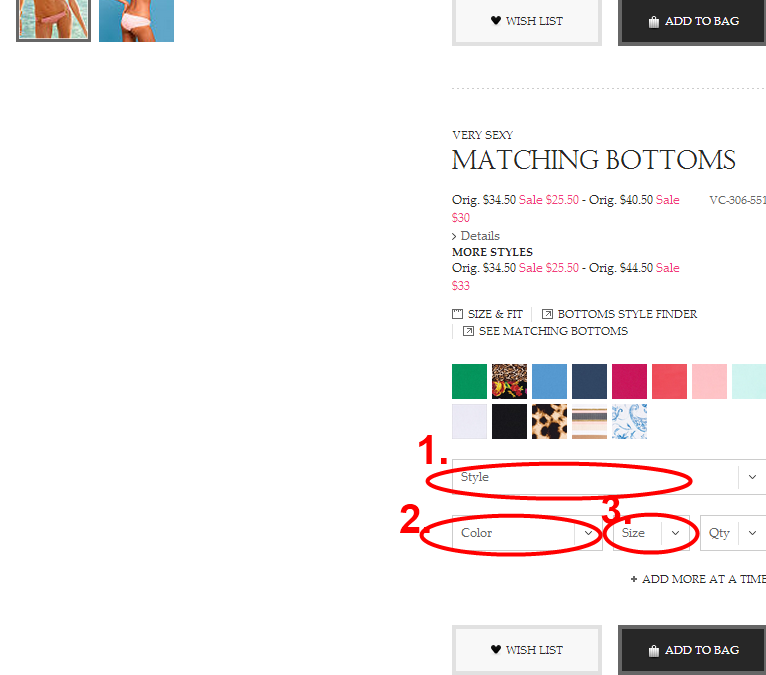
Task: Open the Qty dropdown
Action: pos(733,533)
